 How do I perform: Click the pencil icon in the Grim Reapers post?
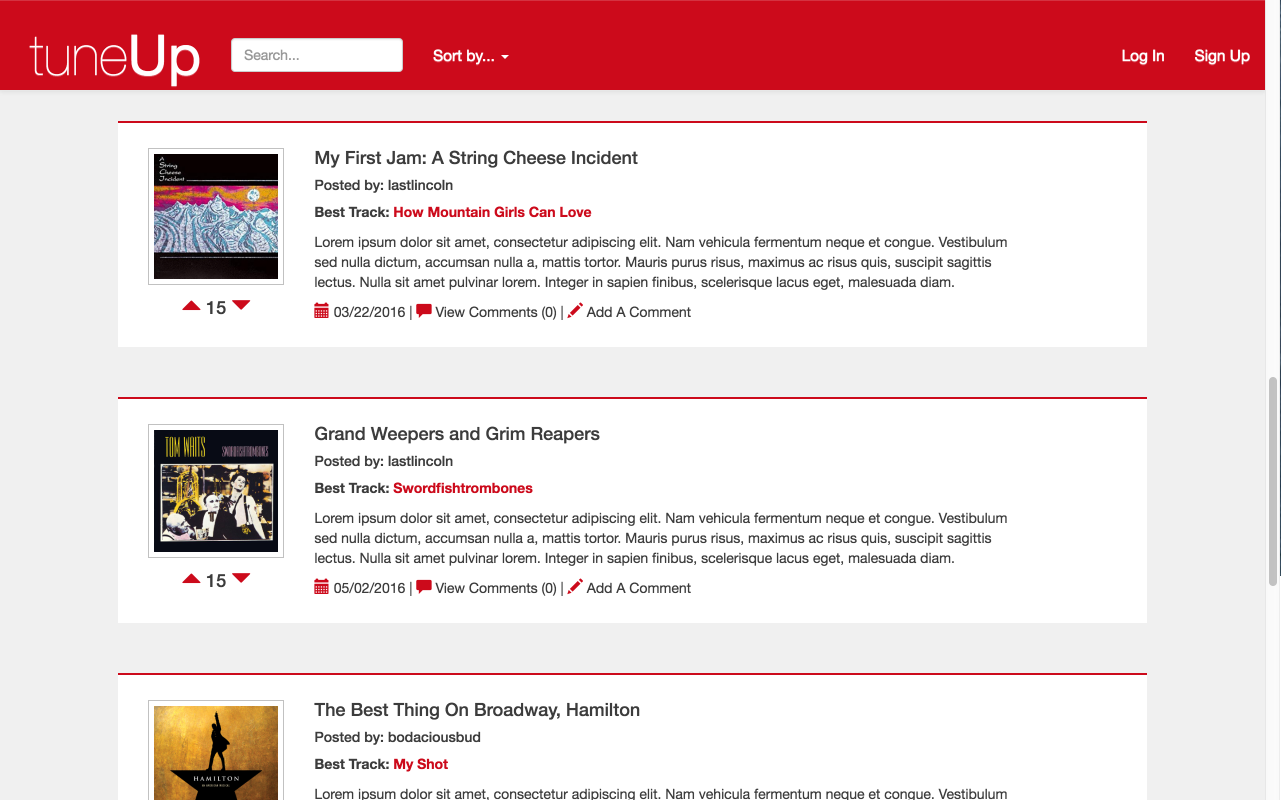(575, 587)
